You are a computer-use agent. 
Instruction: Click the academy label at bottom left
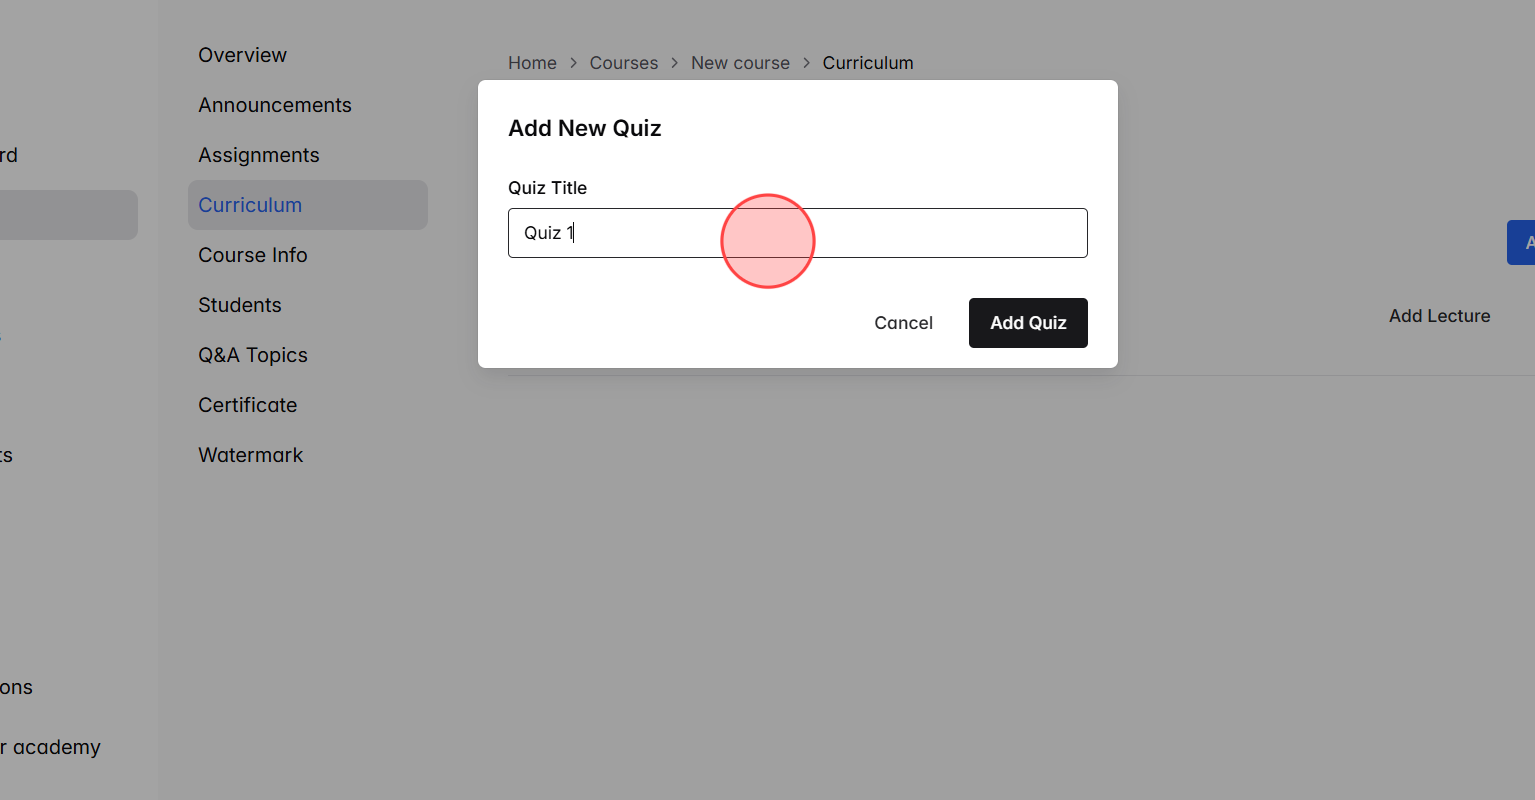click(x=50, y=746)
